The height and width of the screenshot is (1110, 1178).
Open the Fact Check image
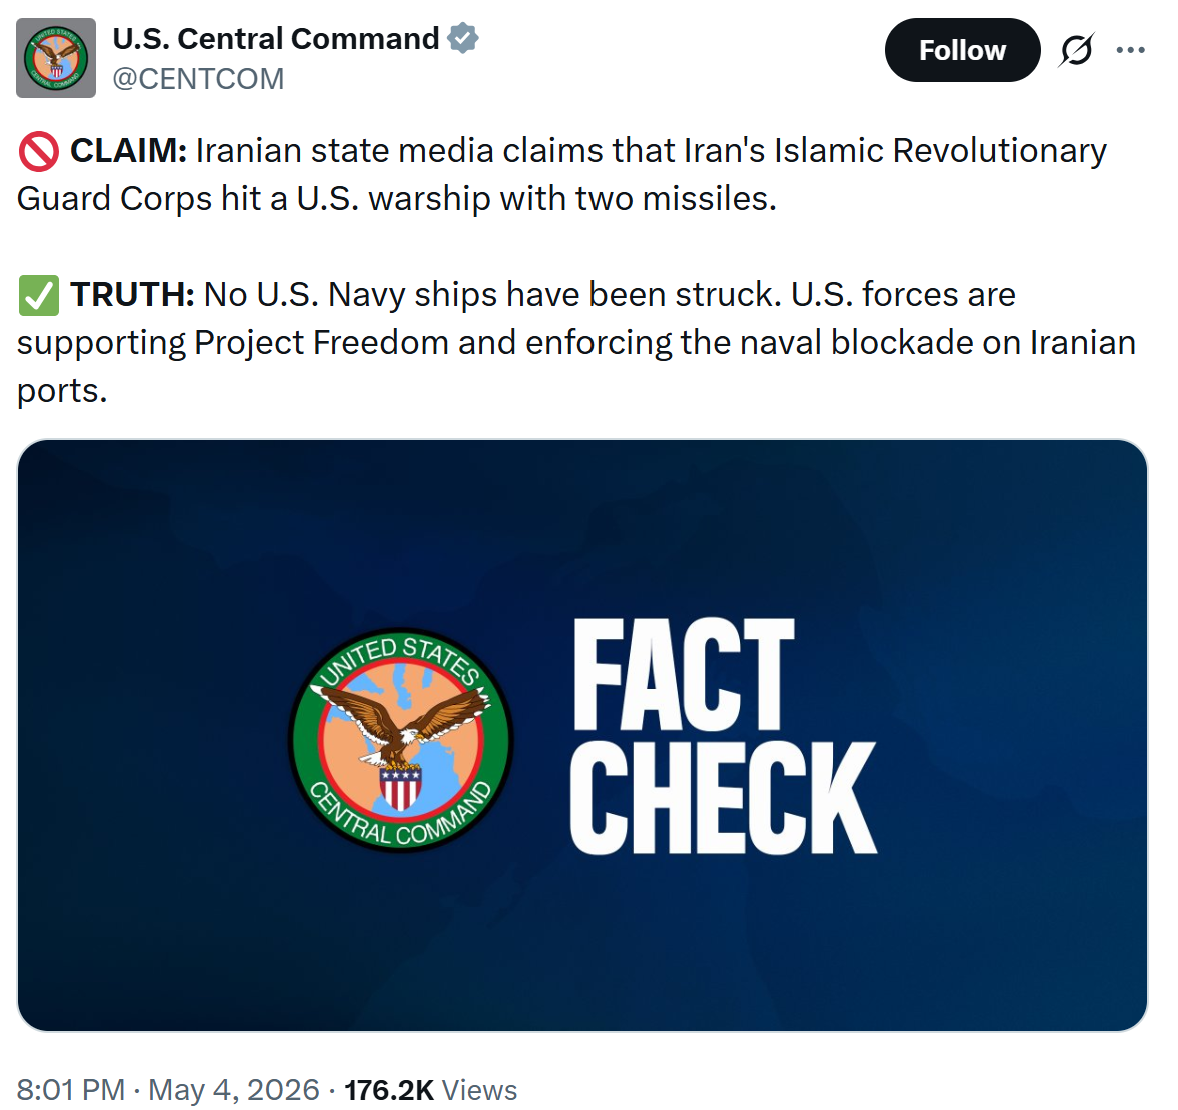[582, 735]
